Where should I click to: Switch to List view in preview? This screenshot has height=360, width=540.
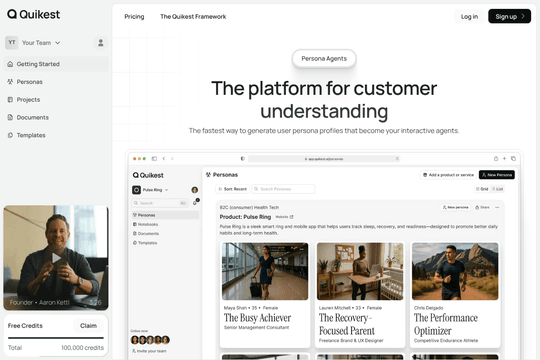[498, 189]
